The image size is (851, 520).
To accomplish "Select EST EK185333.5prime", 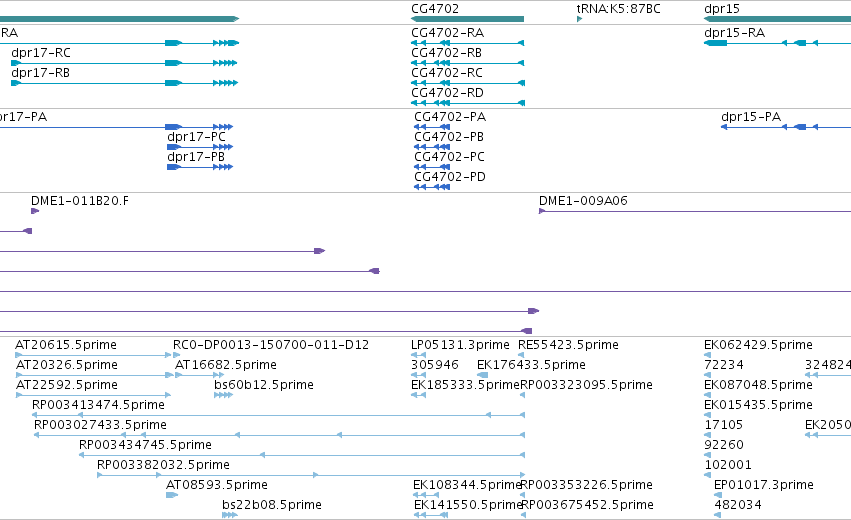I will 466,385.
